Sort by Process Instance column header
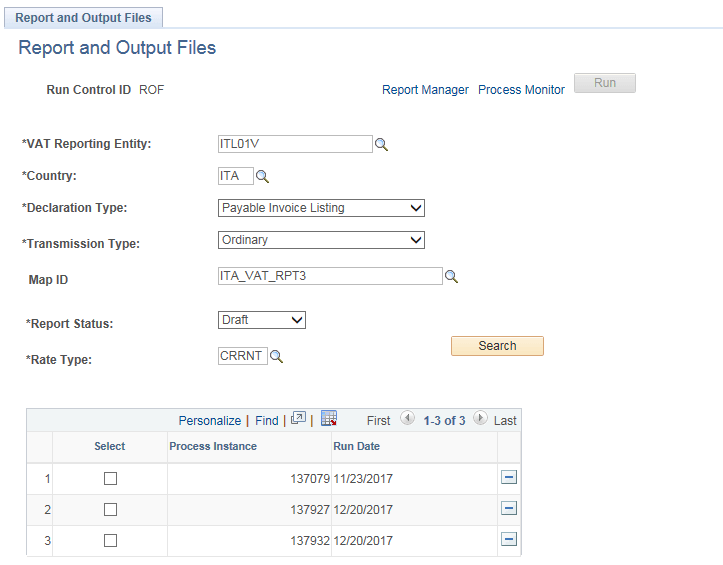723x565 pixels. (213, 446)
